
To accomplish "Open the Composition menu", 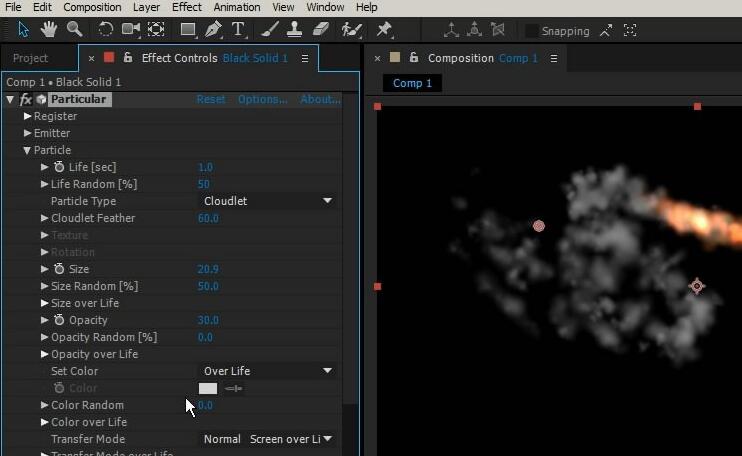I will 92,7.
